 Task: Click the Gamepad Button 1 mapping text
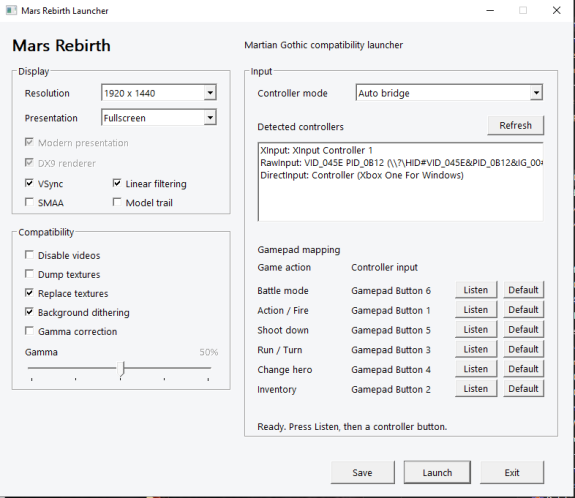(391, 311)
